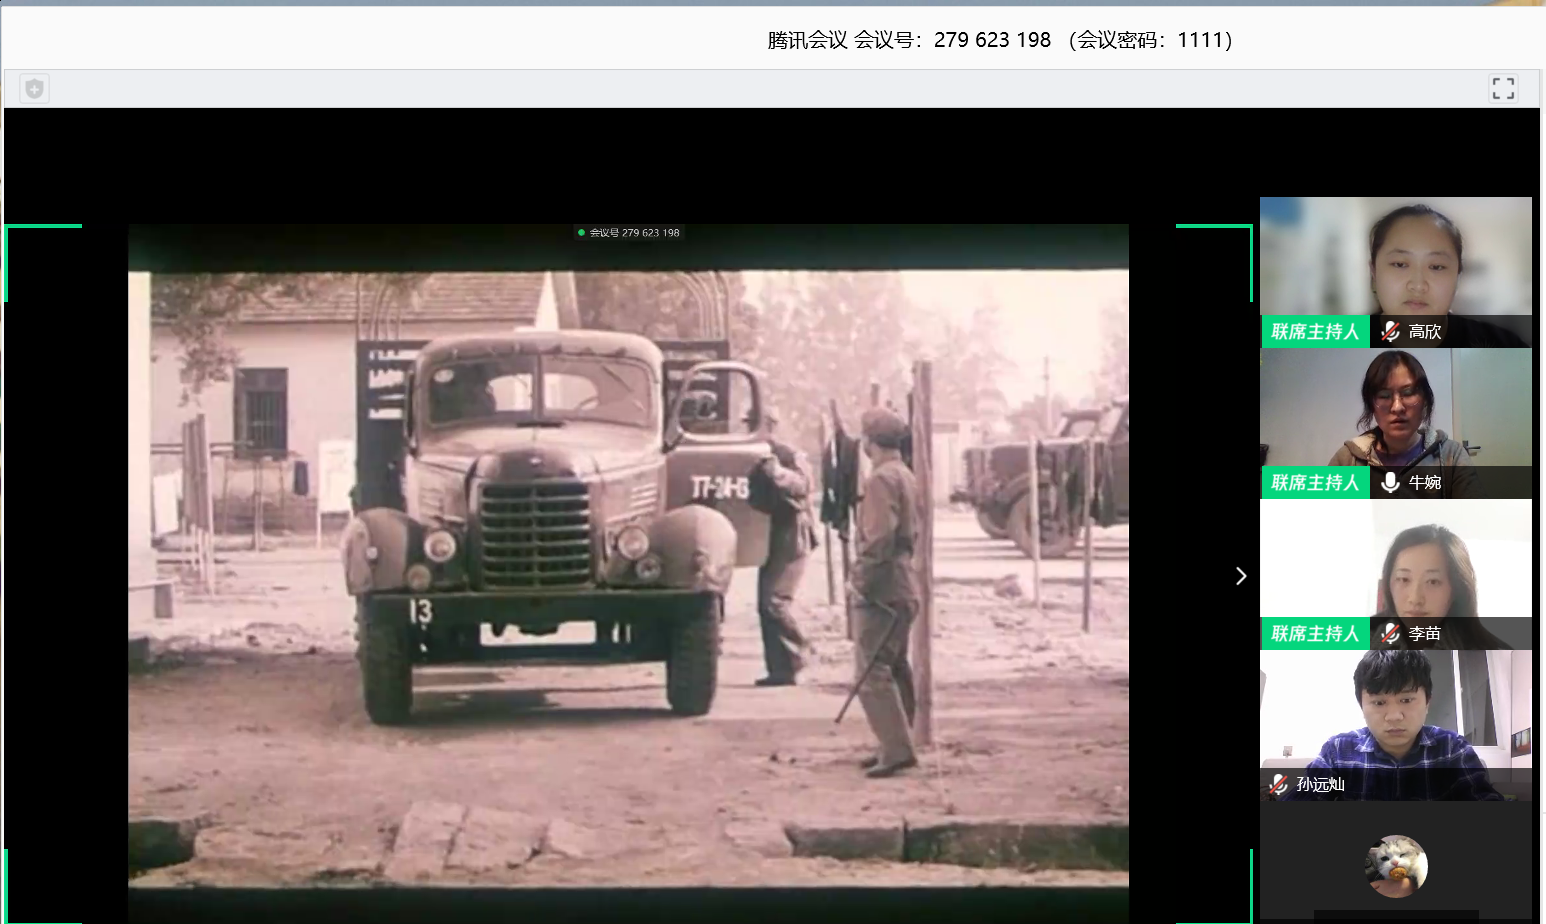The width and height of the screenshot is (1546, 924).
Task: Click the 孙远灿 name label
Action: [1320, 784]
